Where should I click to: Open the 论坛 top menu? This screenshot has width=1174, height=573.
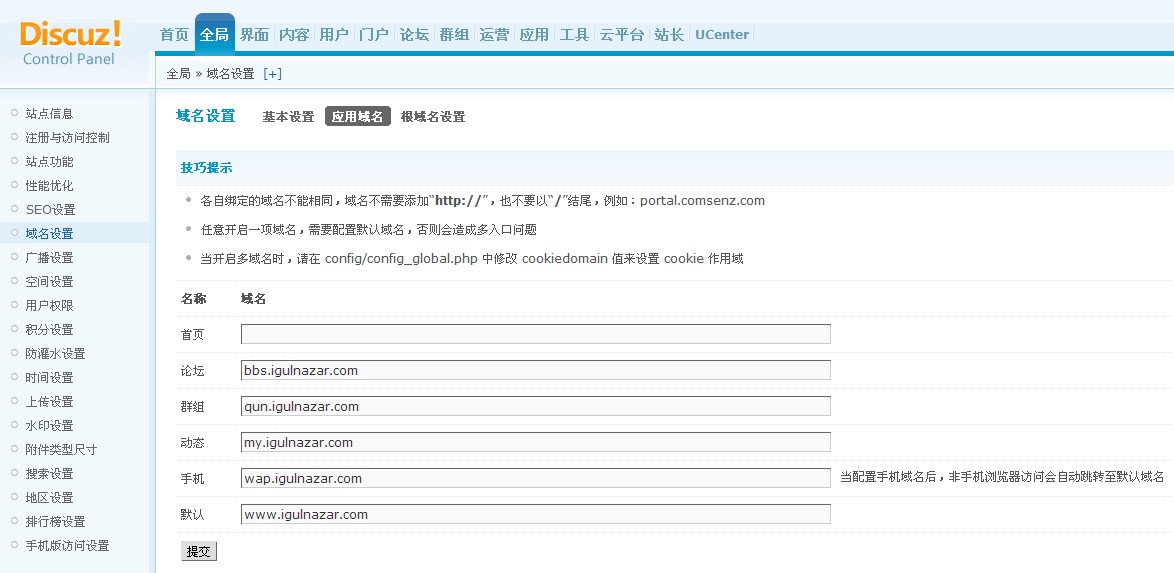pyautogui.click(x=414, y=34)
